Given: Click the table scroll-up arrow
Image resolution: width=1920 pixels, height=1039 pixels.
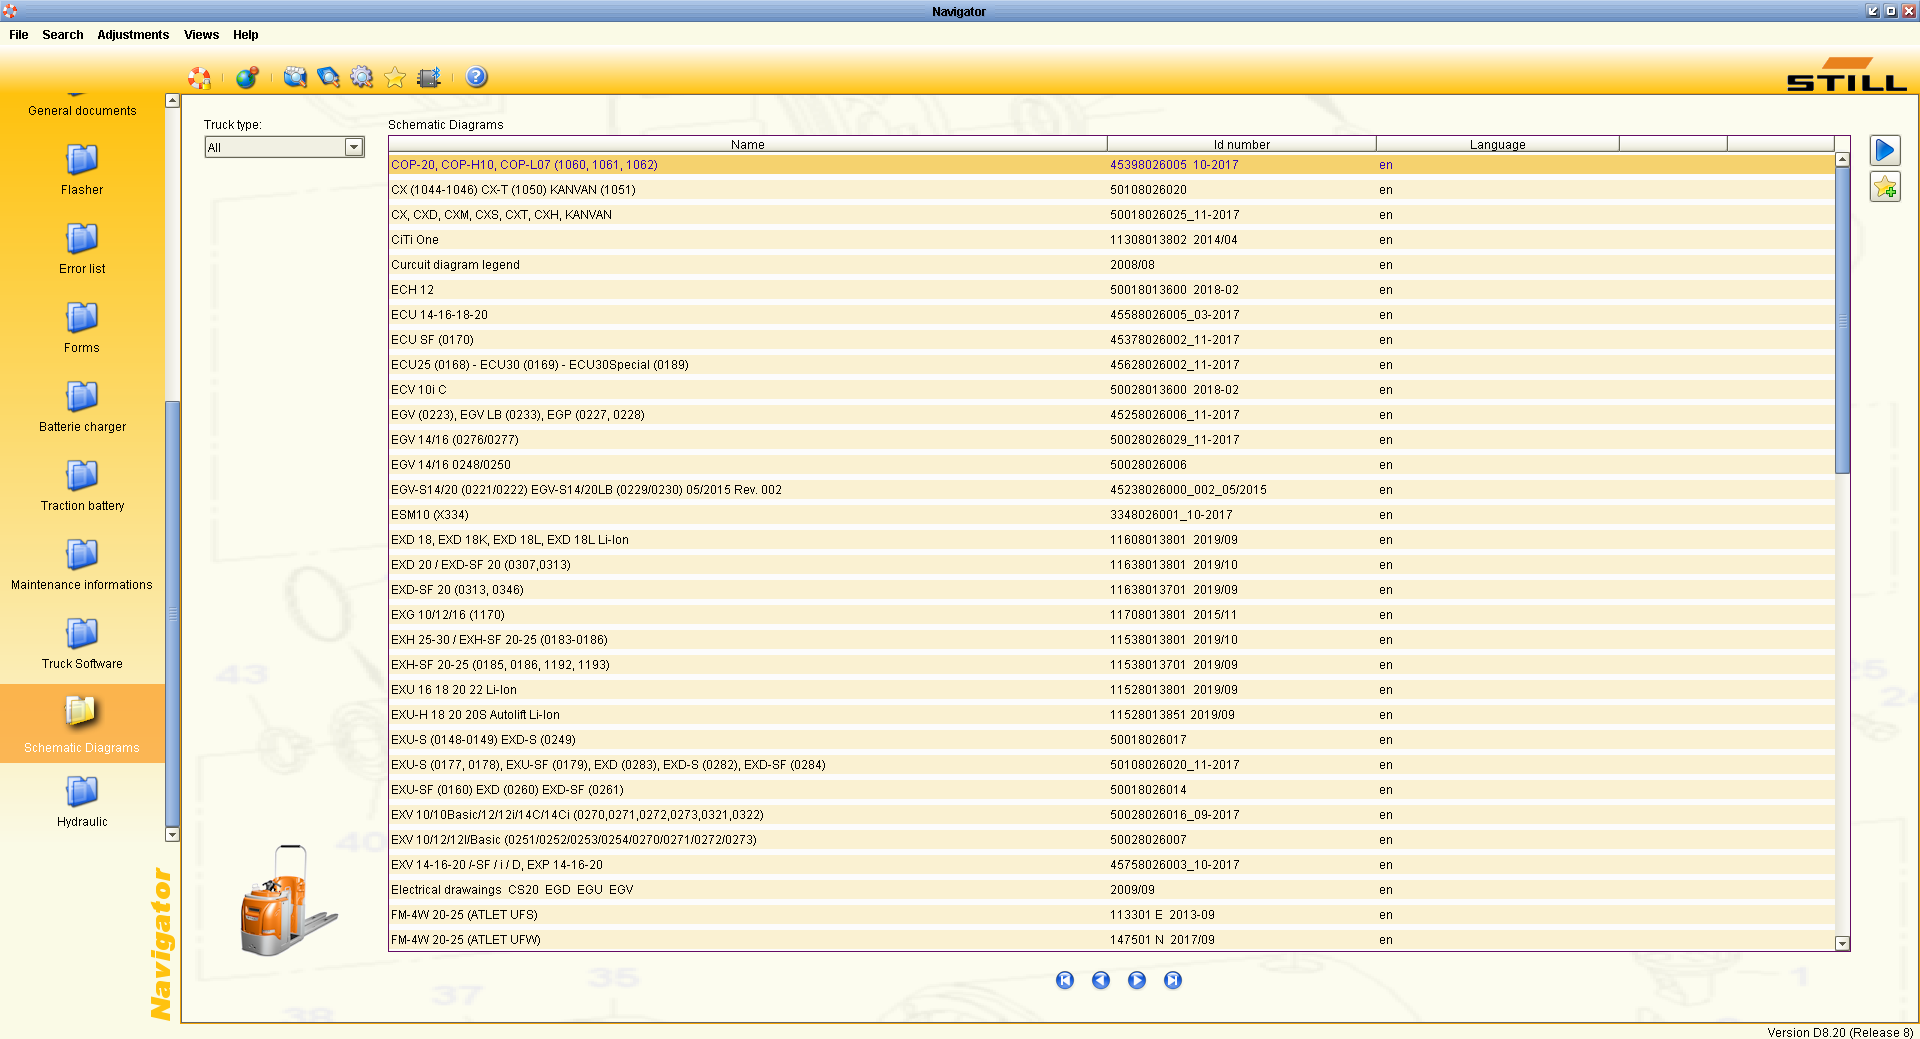Looking at the screenshot, I should pos(1843,160).
